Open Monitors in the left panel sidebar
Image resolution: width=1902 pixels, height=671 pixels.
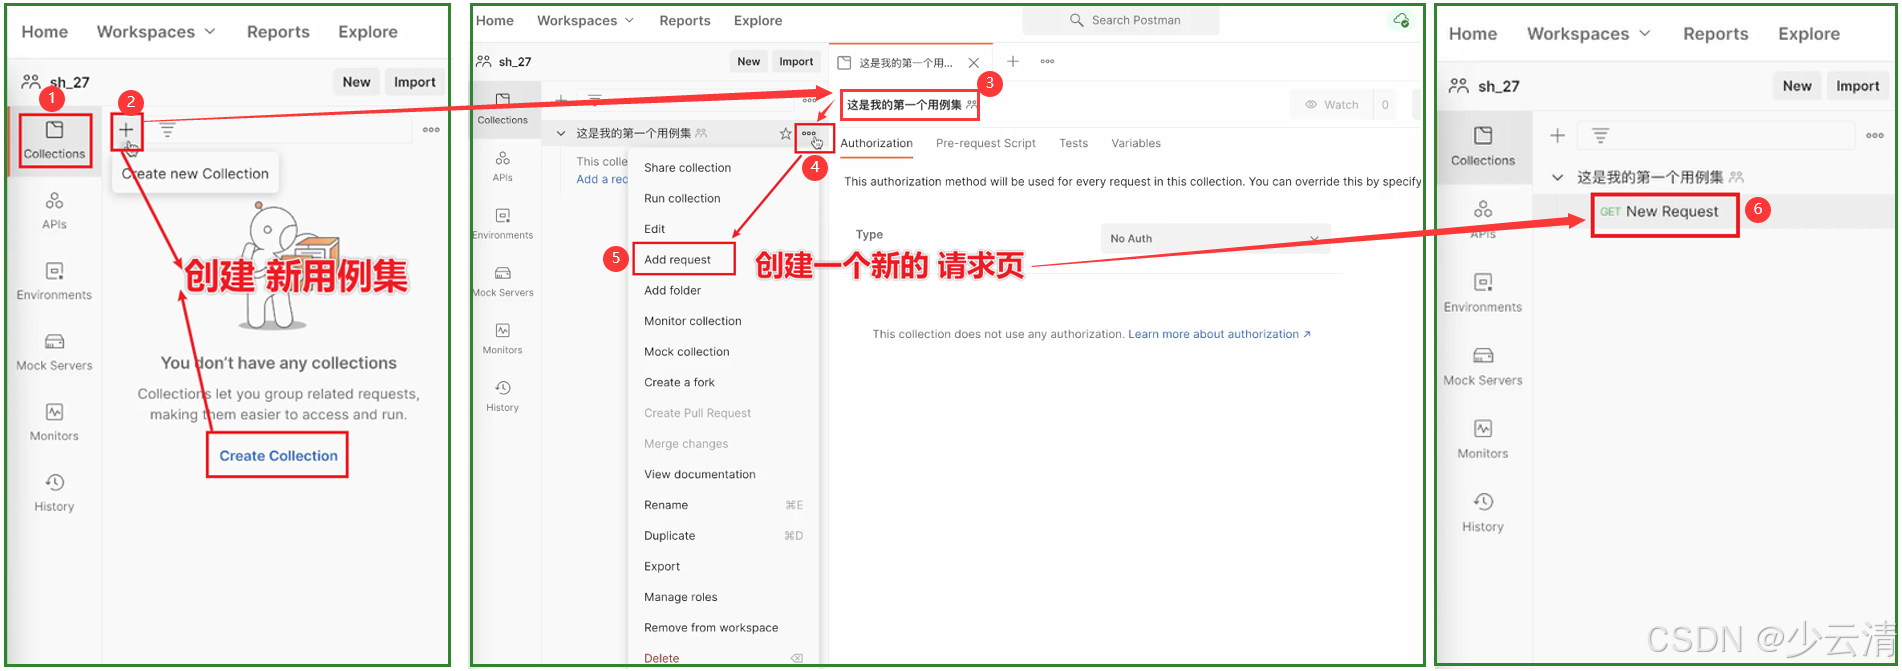pos(54,422)
